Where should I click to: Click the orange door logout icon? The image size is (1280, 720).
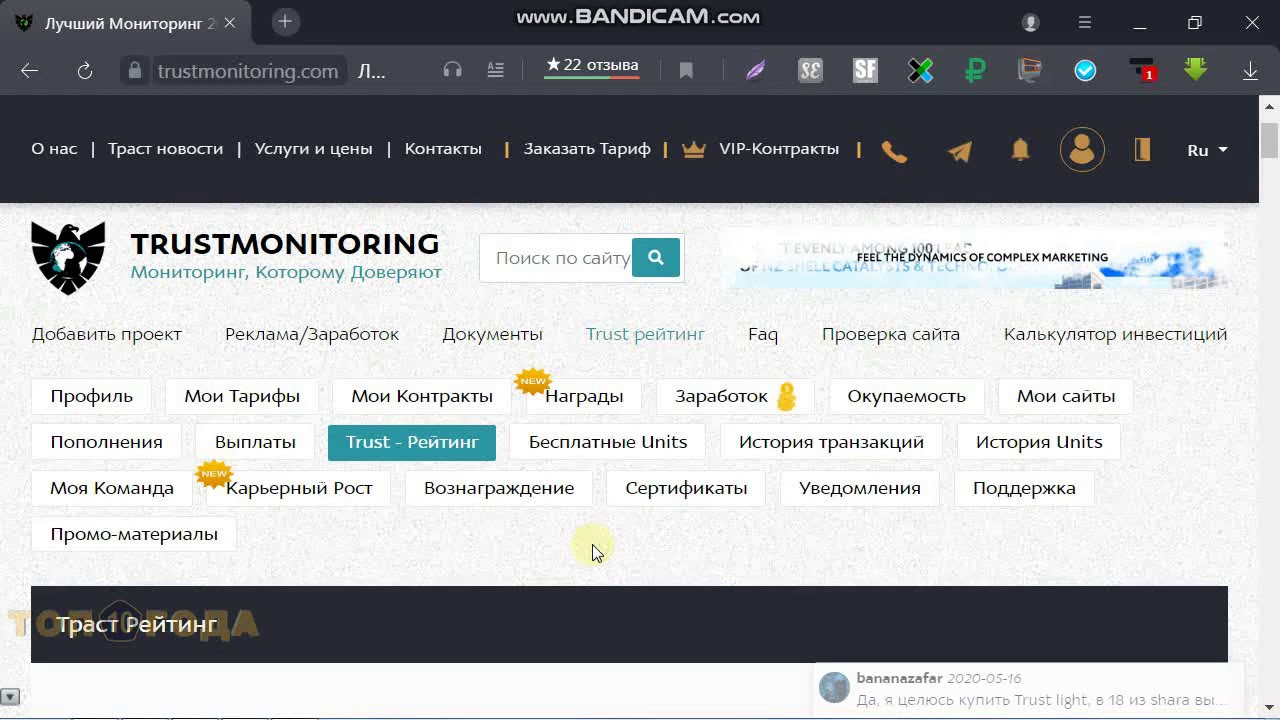coord(1143,150)
